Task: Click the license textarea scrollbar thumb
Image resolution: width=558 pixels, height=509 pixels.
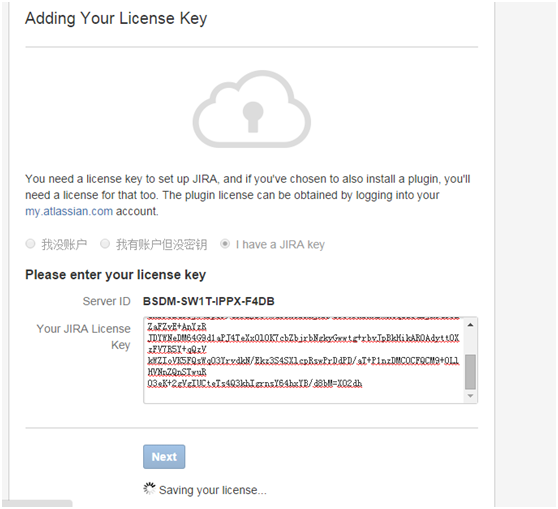Action: point(470,372)
